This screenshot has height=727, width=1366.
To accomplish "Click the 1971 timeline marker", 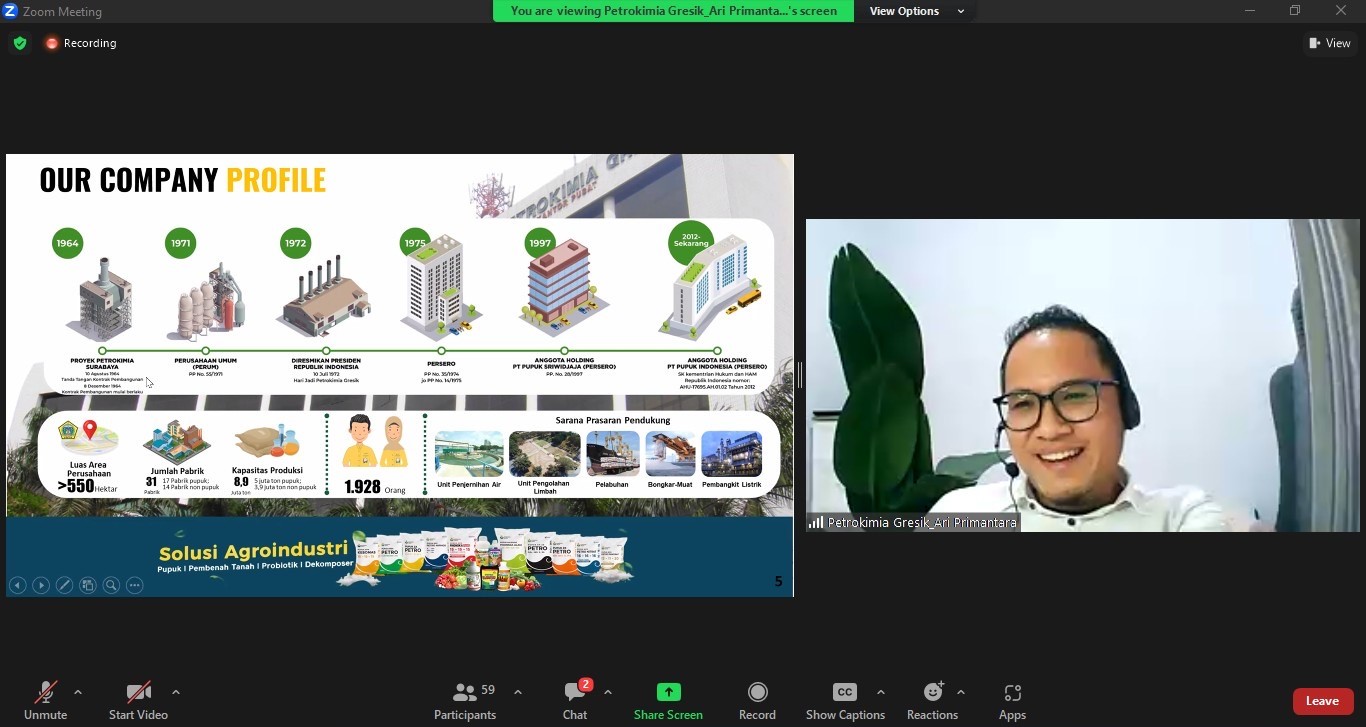I will pos(181,243).
